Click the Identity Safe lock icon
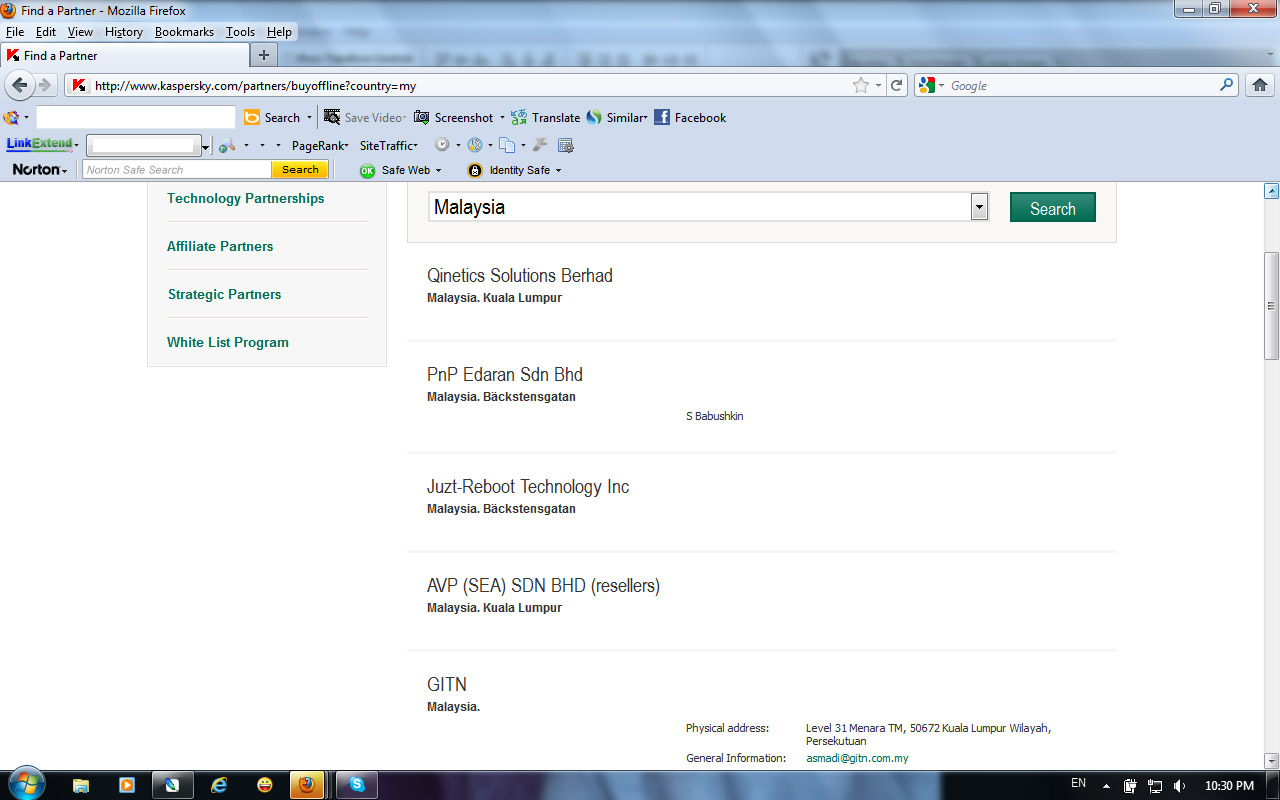Image resolution: width=1280 pixels, height=800 pixels. point(475,170)
